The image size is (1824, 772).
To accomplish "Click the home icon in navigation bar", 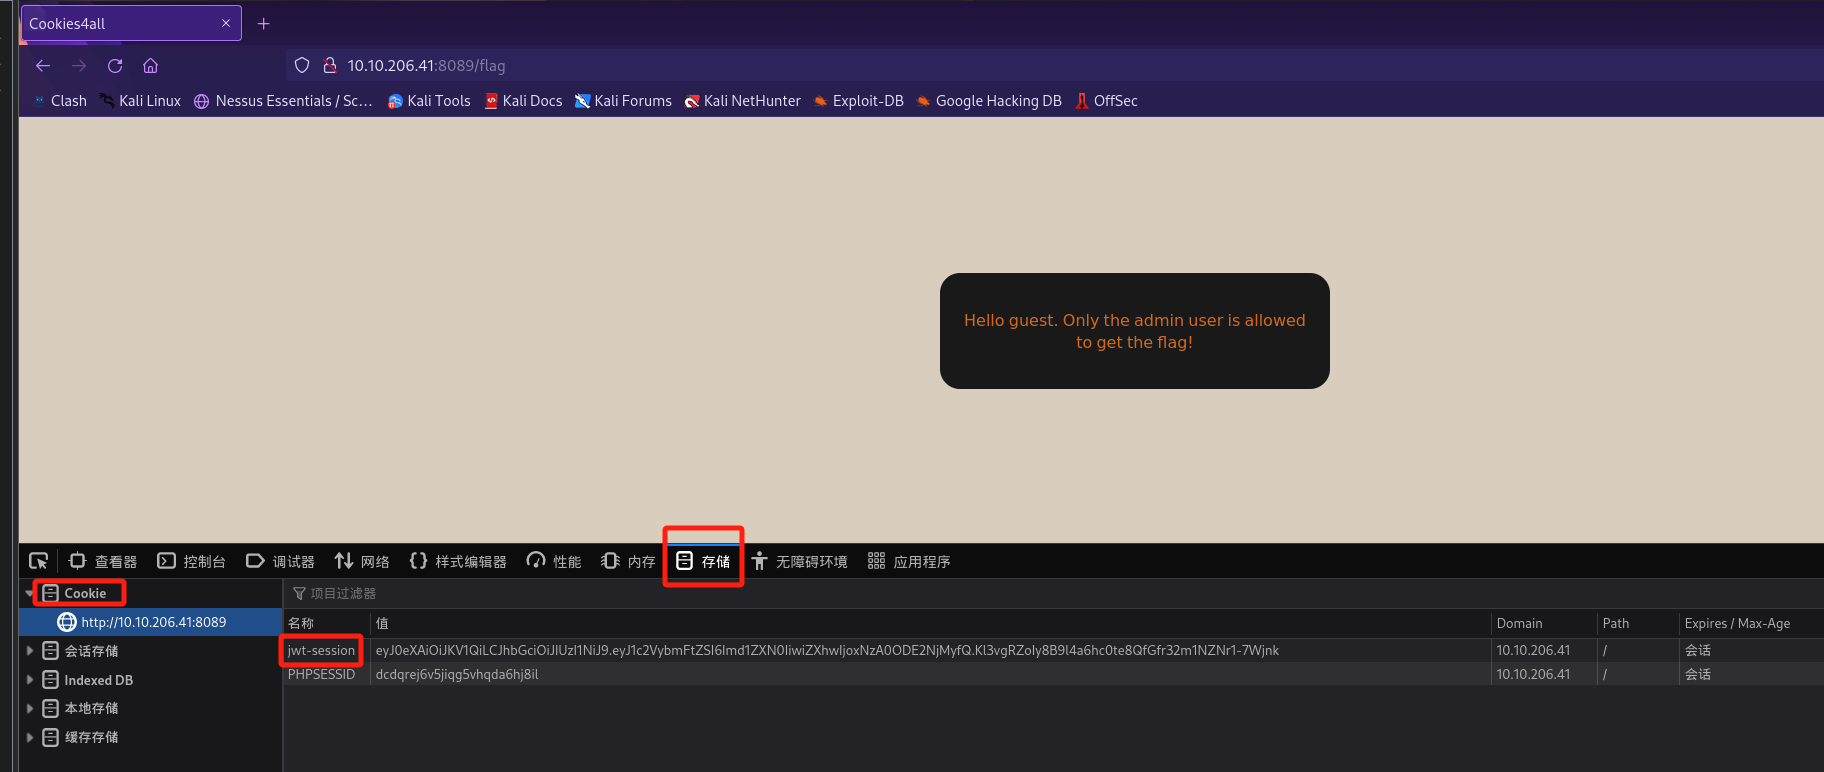I will [x=151, y=66].
